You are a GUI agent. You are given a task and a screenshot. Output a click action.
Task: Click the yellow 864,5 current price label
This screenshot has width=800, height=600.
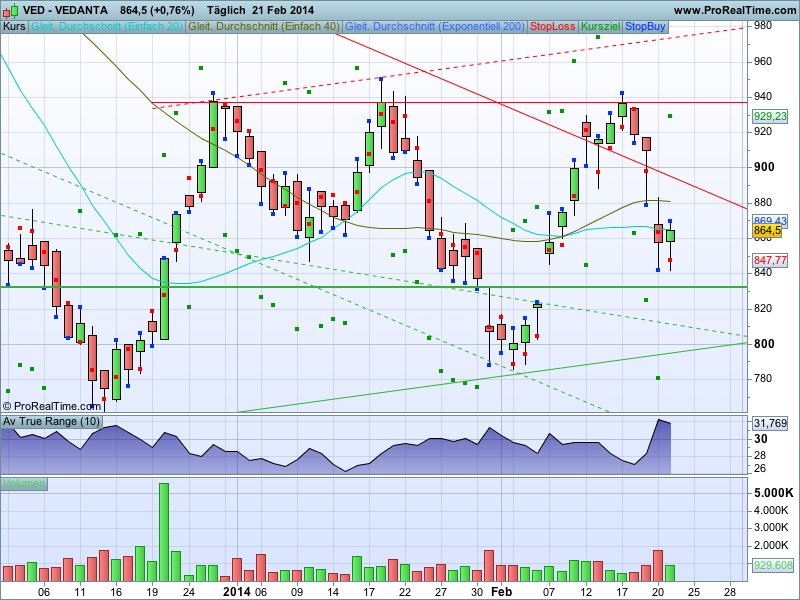767,231
